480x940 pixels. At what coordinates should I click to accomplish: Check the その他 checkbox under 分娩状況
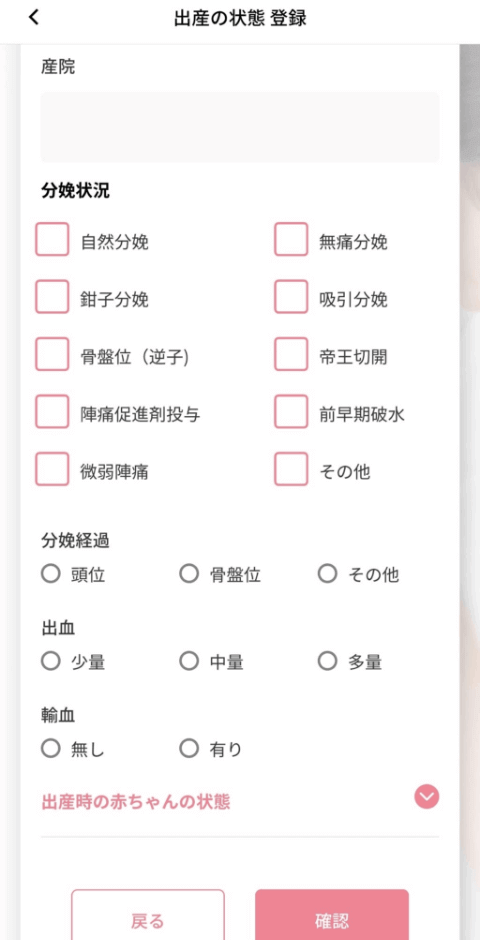[291, 469]
